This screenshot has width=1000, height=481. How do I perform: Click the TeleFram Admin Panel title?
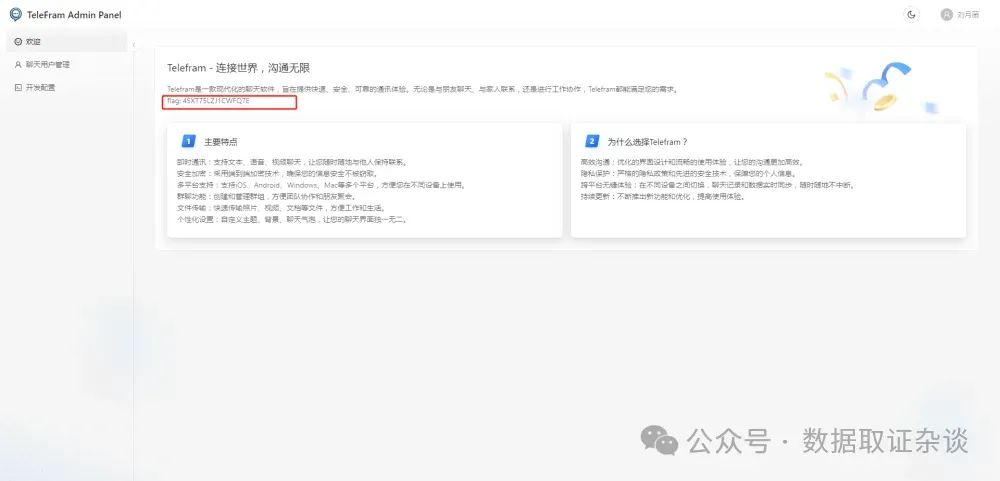pyautogui.click(x=74, y=15)
